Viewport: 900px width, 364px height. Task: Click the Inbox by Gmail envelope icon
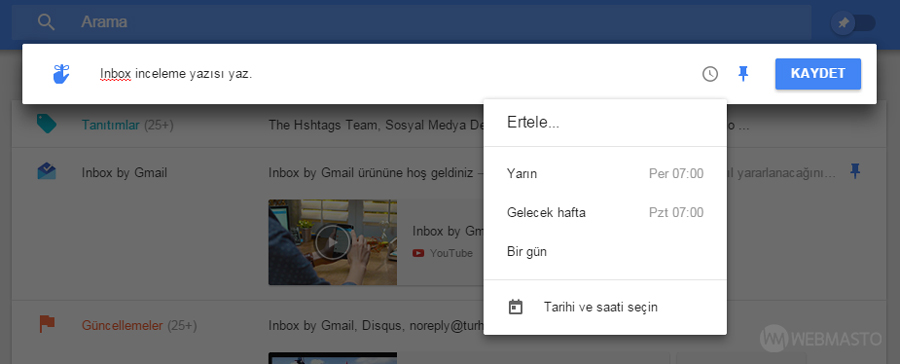point(46,171)
